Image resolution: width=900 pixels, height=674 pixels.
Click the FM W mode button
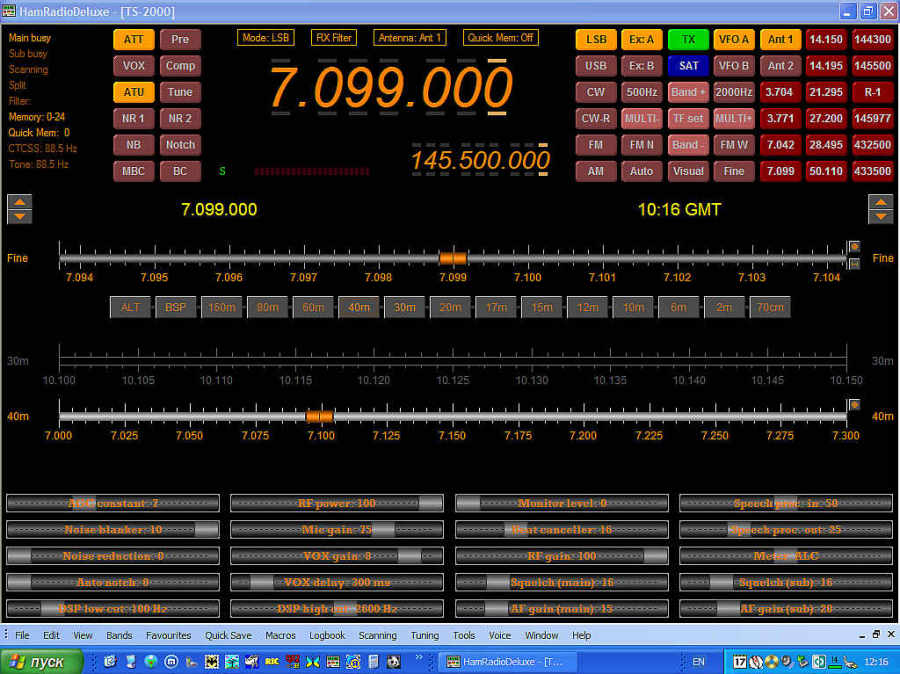tap(734, 145)
